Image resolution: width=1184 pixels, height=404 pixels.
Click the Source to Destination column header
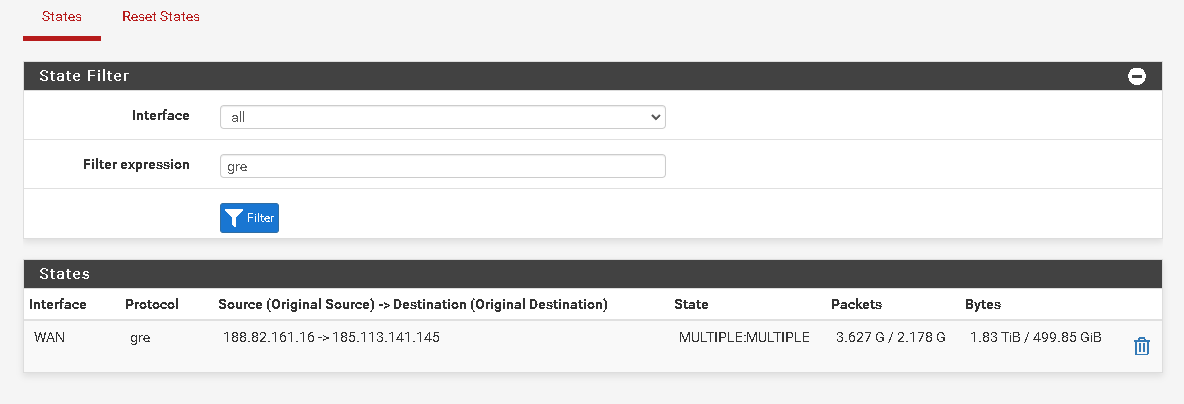click(x=413, y=304)
